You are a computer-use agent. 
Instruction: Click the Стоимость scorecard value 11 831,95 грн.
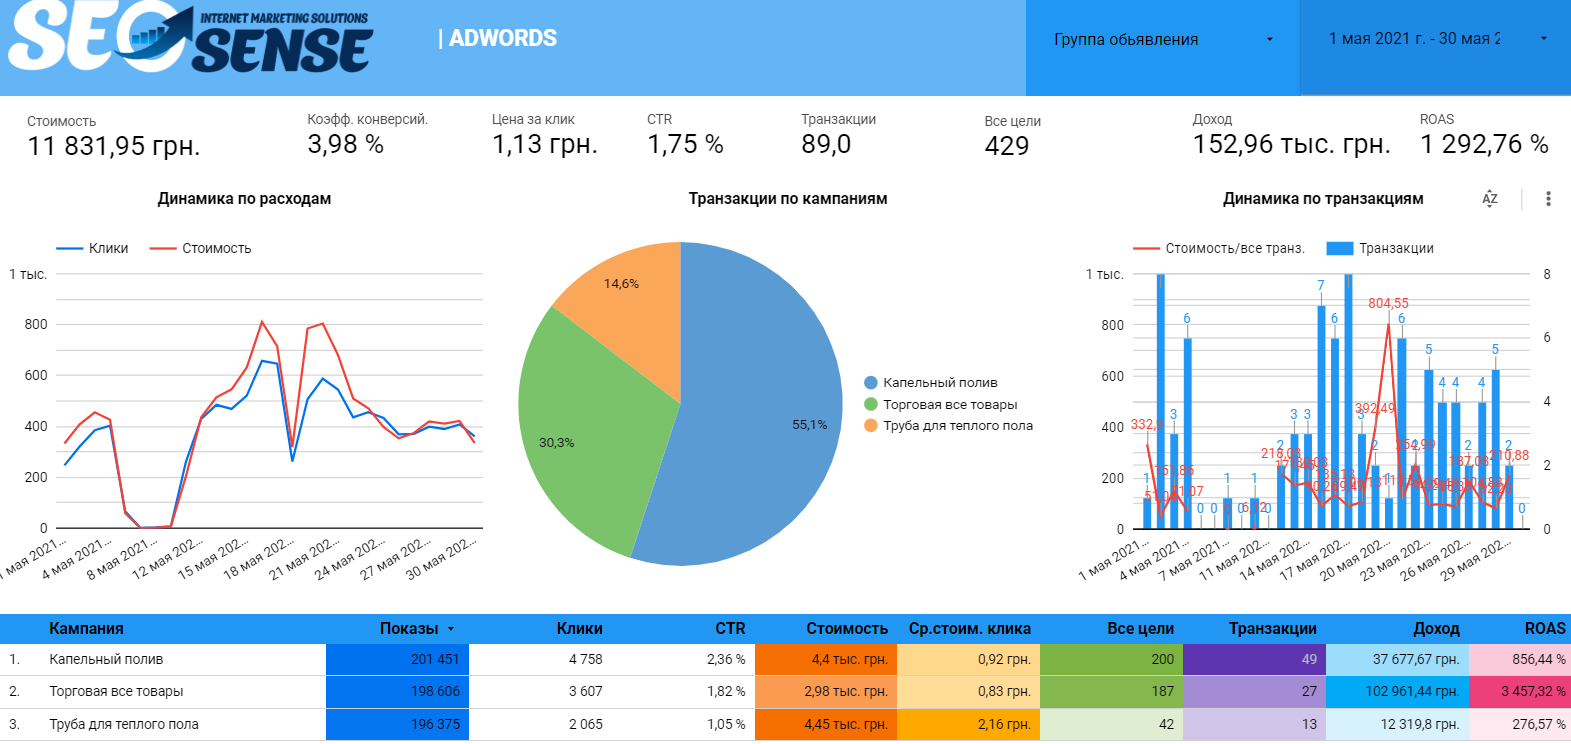tap(114, 146)
